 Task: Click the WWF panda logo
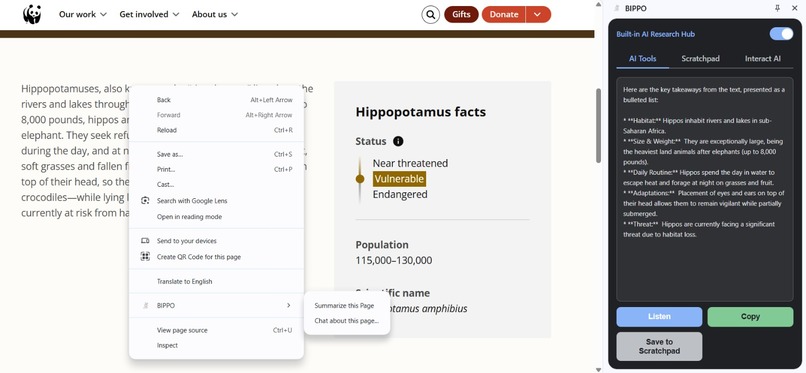[32, 14]
